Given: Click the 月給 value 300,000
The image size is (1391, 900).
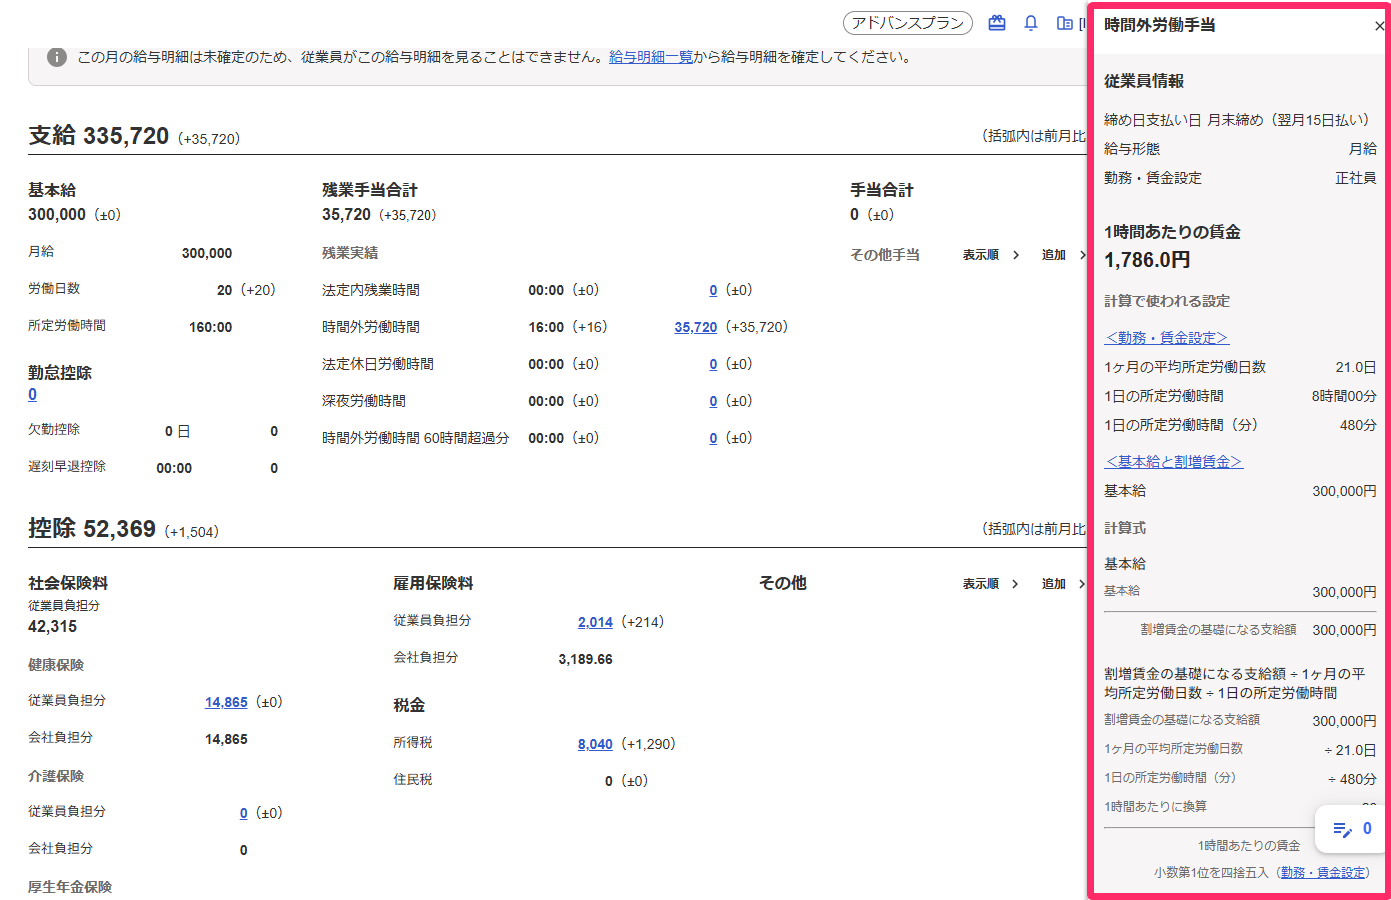Looking at the screenshot, I should 207,253.
